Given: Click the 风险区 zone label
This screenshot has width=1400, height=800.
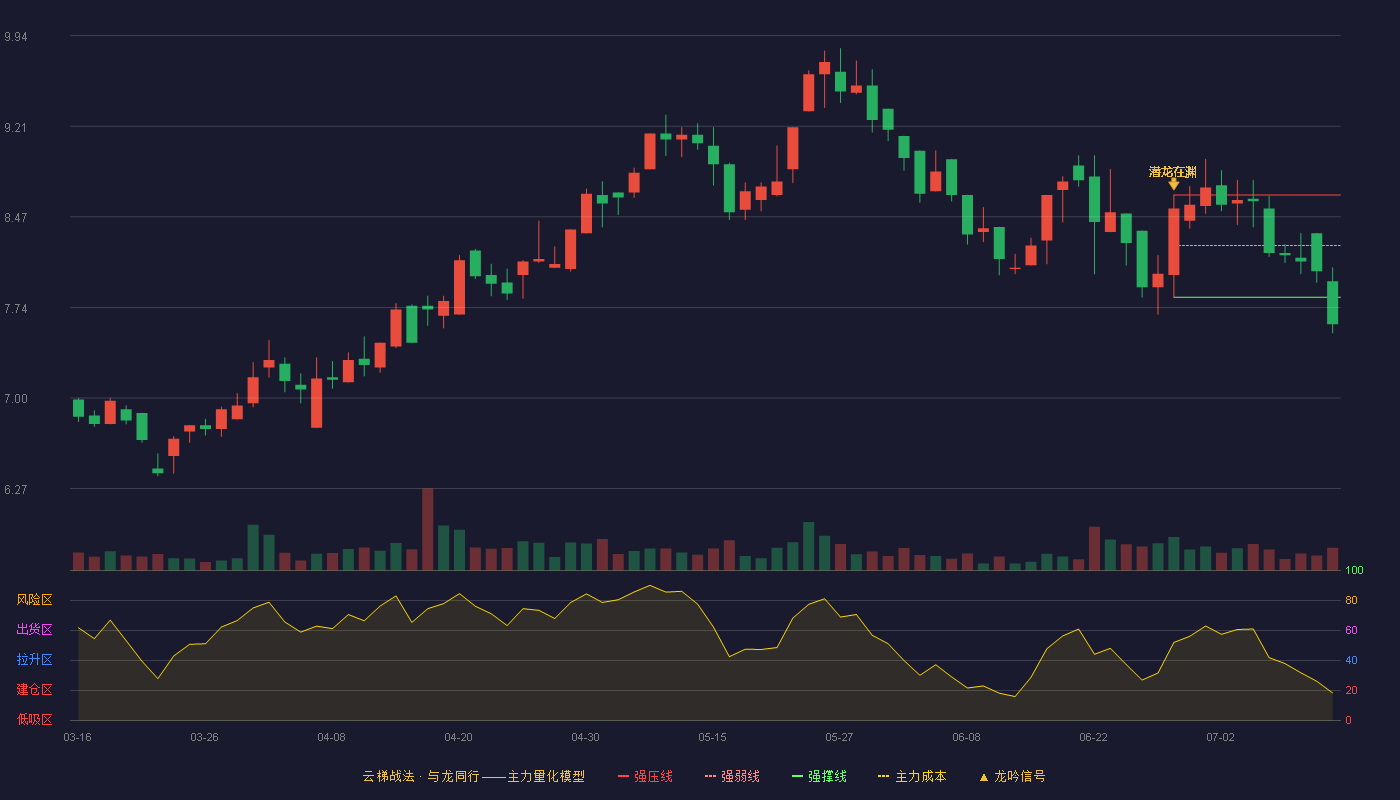Looking at the screenshot, I should (x=34, y=600).
